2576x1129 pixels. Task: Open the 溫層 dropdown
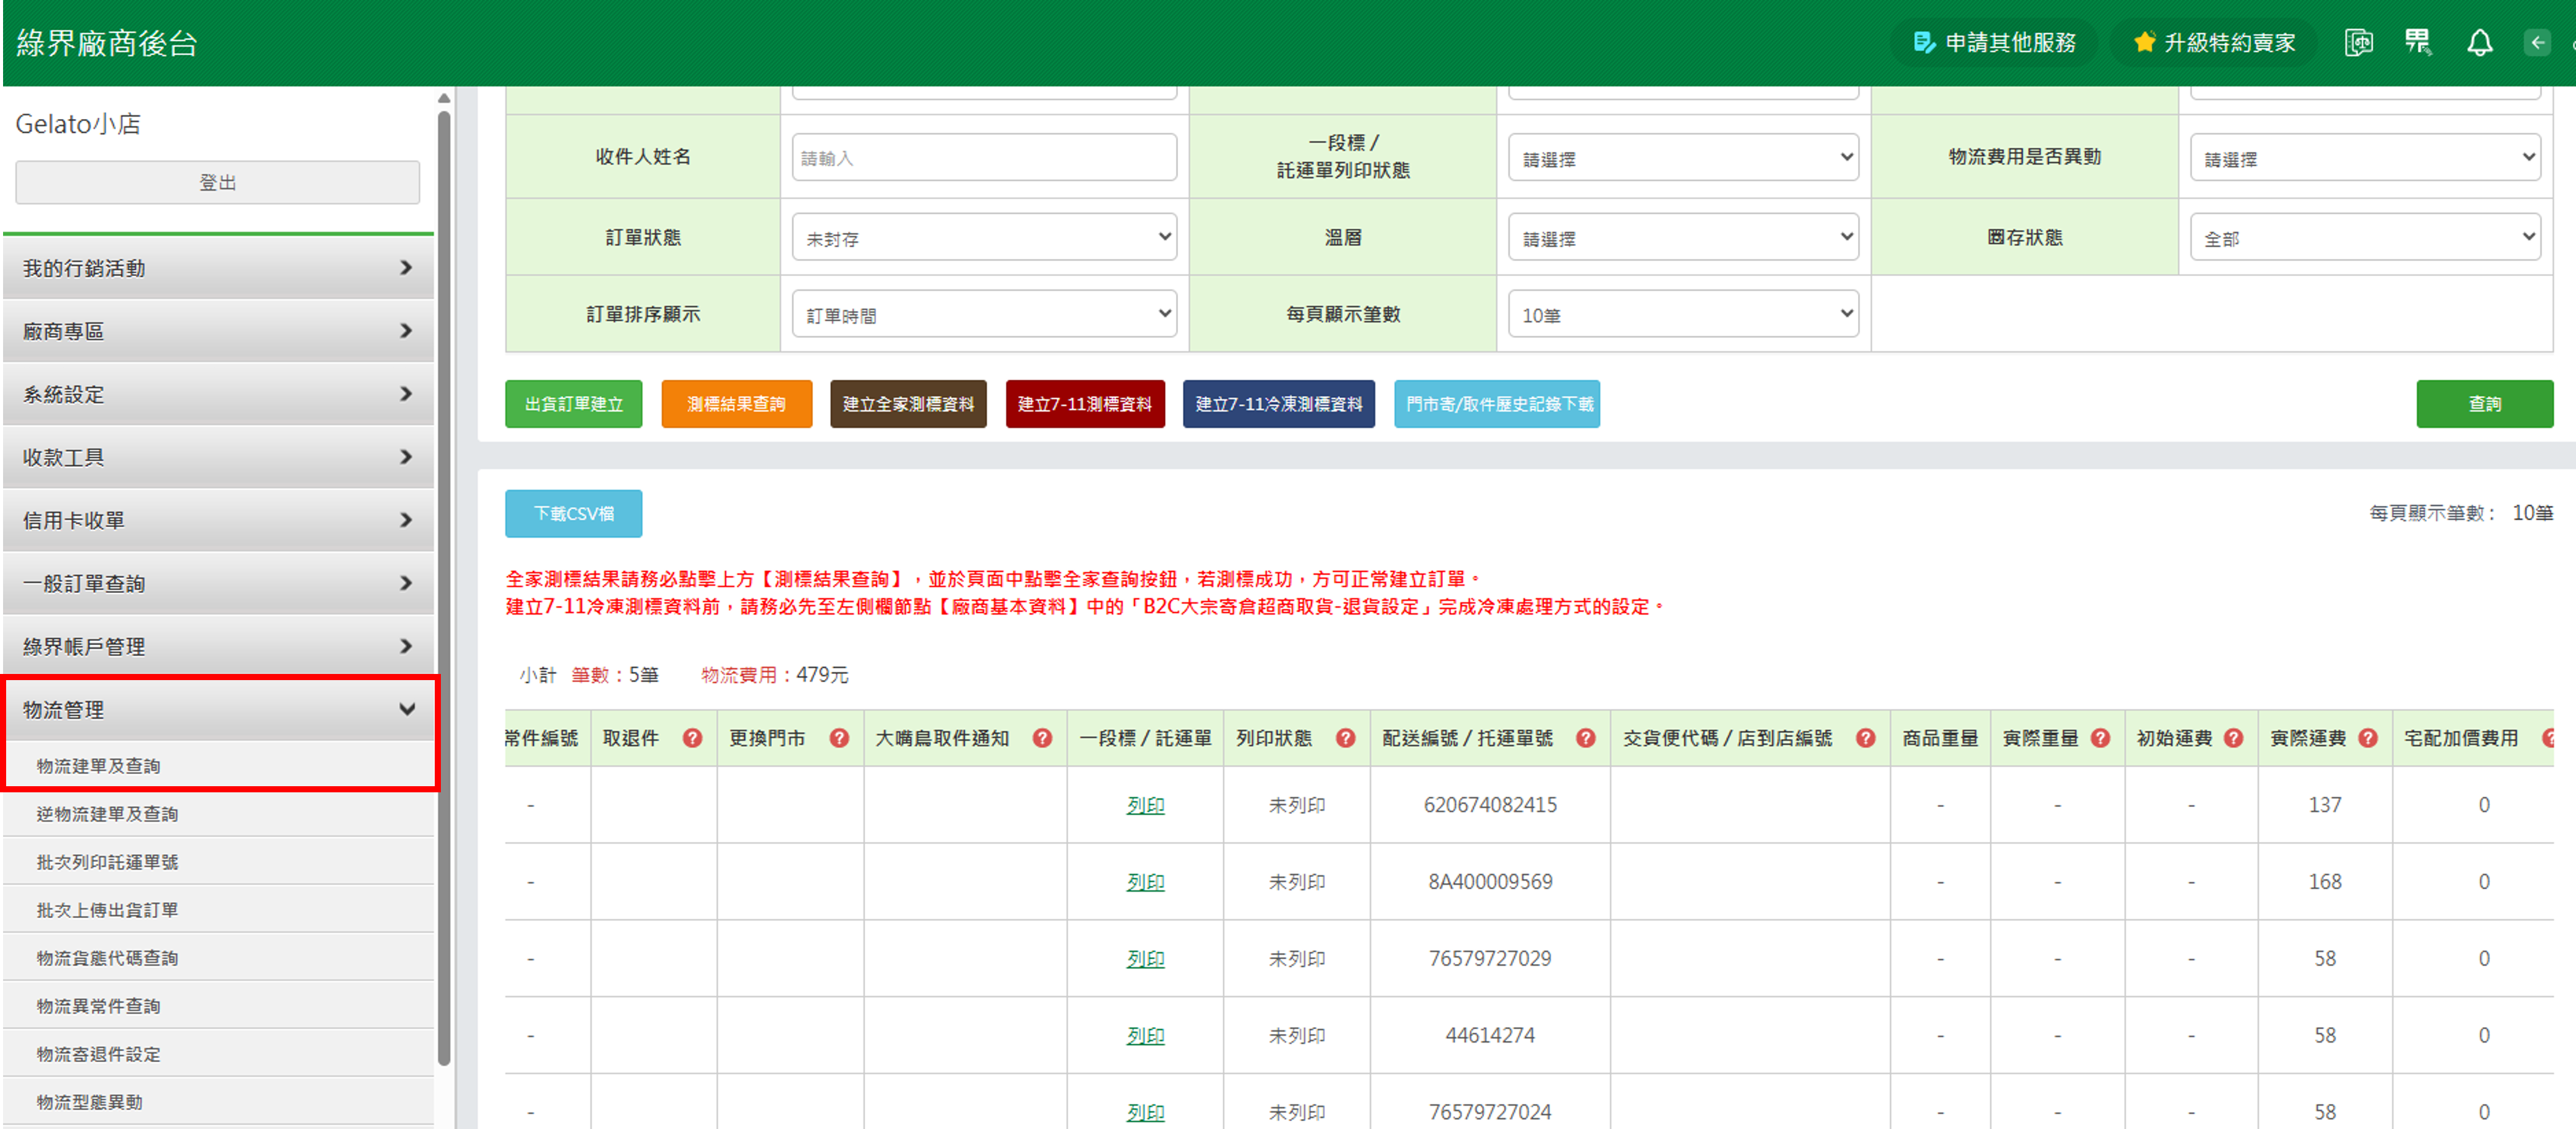pos(1683,238)
